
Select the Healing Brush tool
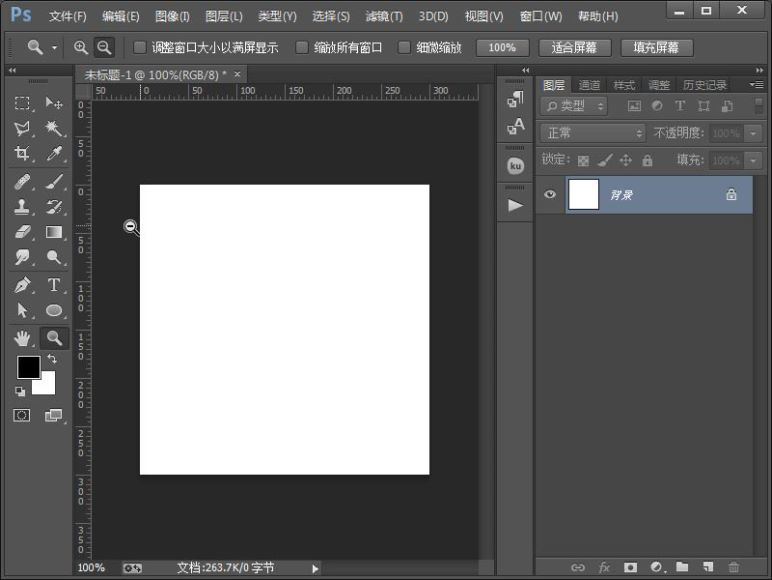(x=22, y=182)
